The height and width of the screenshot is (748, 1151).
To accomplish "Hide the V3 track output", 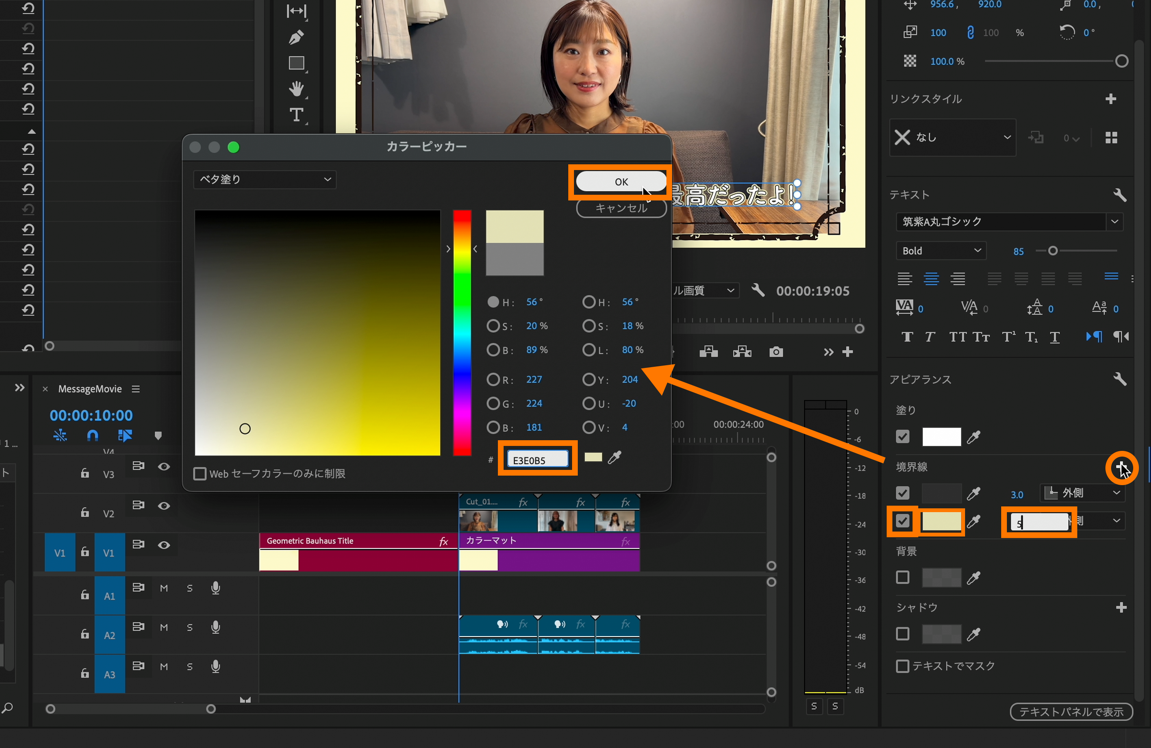I will point(164,466).
